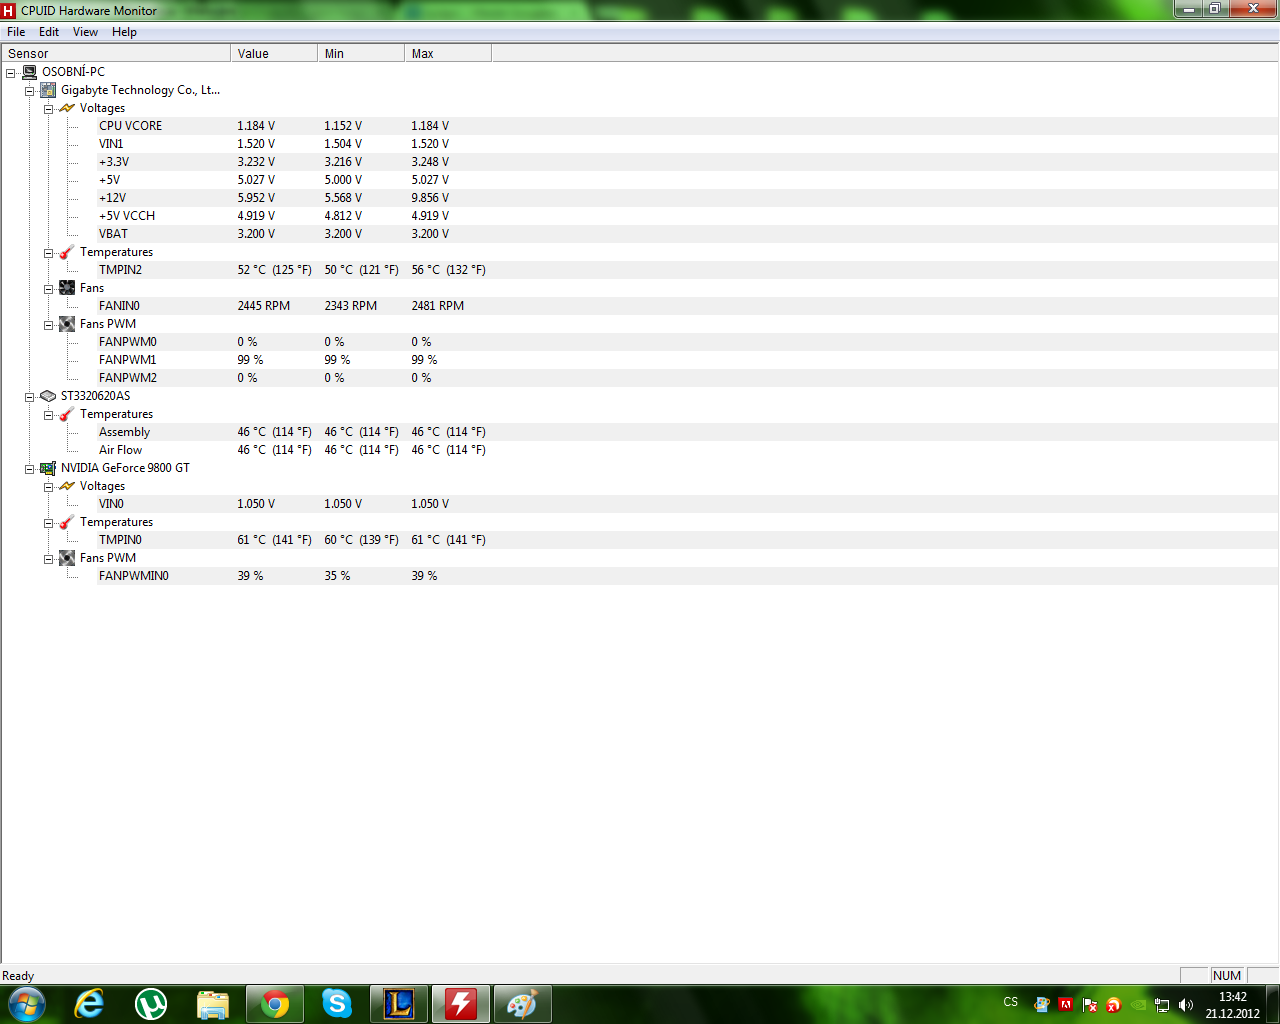Click the taskbar clock showing 13:42
Image resolution: width=1280 pixels, height=1024 pixels.
point(1232,1005)
